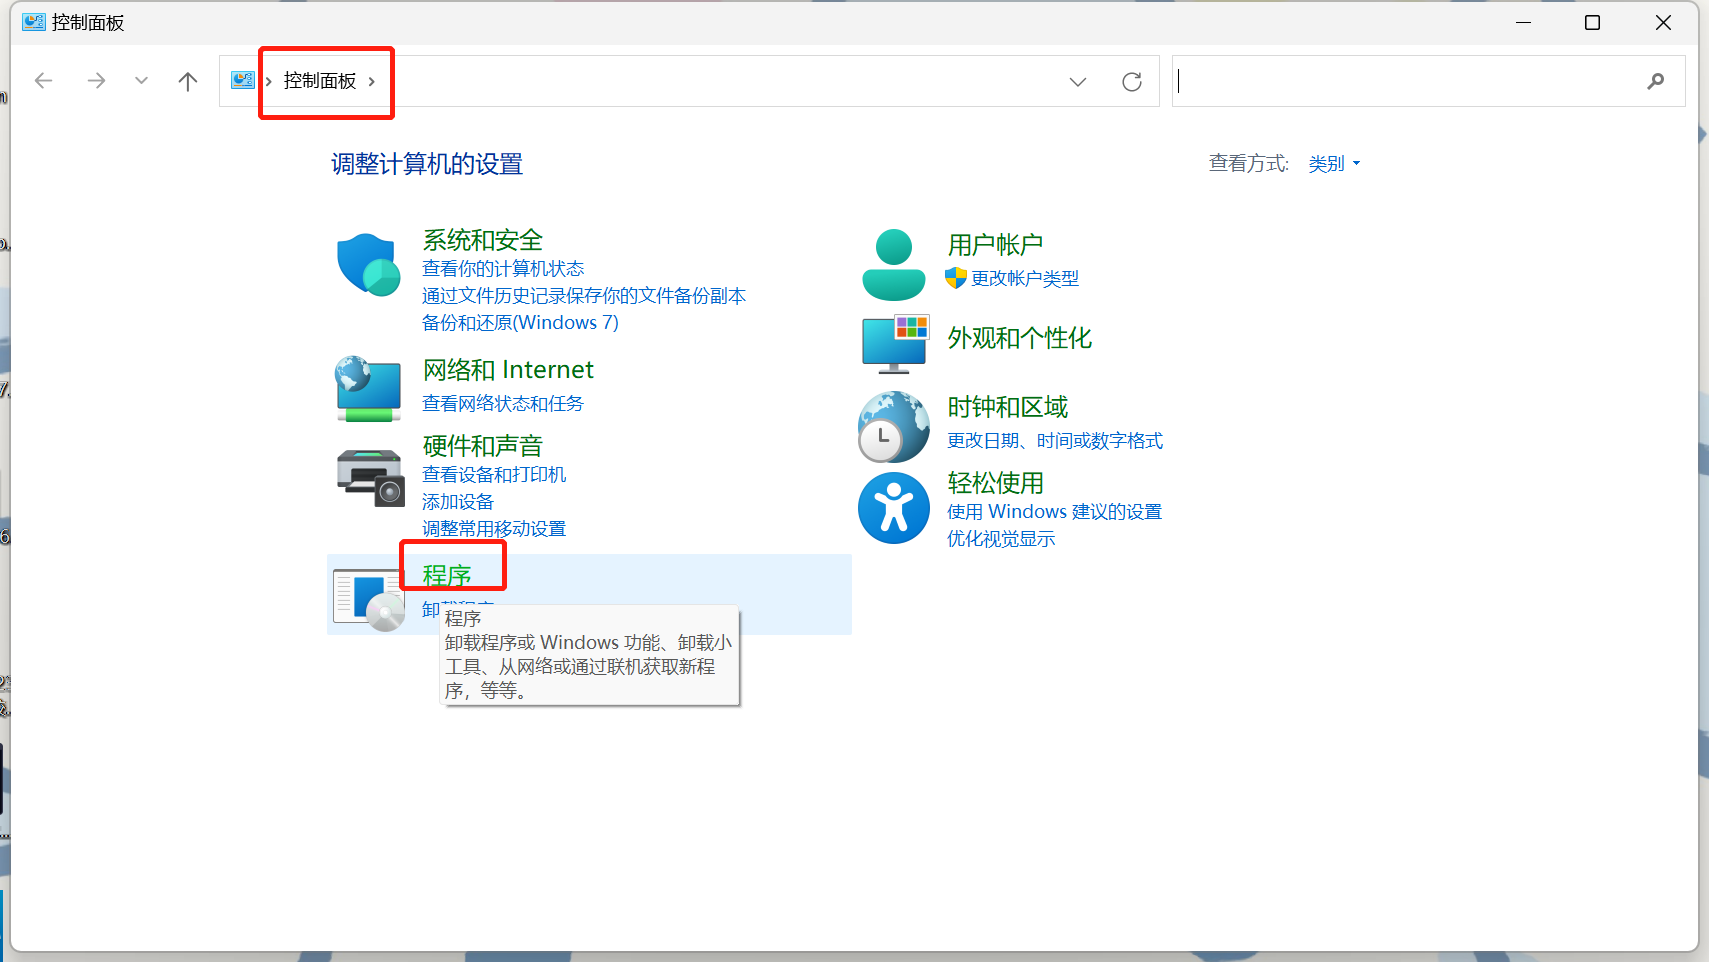This screenshot has width=1709, height=962.
Task: Click the Ease of Access icon
Action: (x=893, y=508)
